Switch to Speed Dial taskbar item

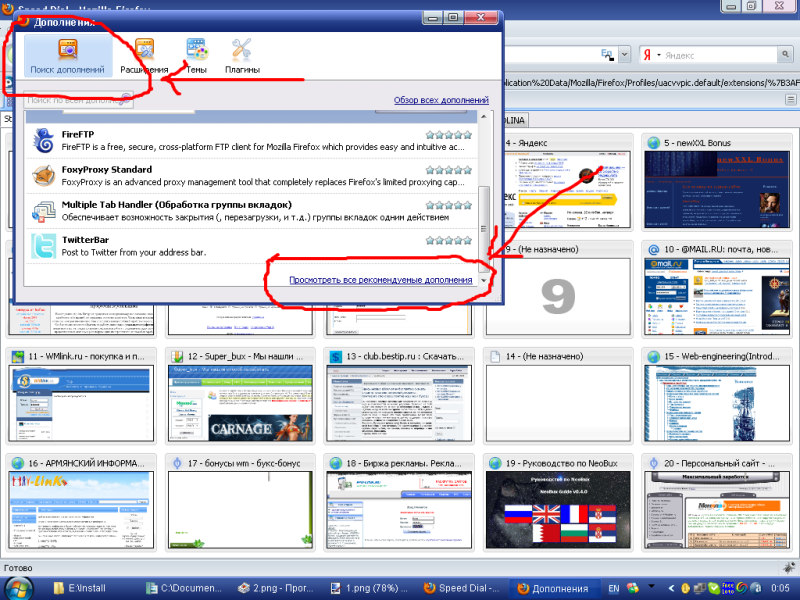(462, 588)
